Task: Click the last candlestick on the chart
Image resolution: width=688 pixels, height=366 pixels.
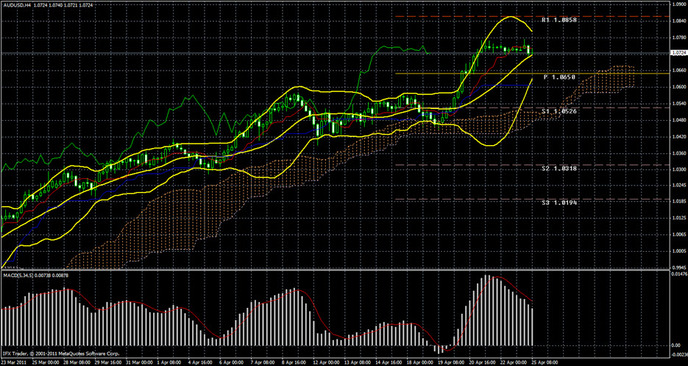Action: 530,50
